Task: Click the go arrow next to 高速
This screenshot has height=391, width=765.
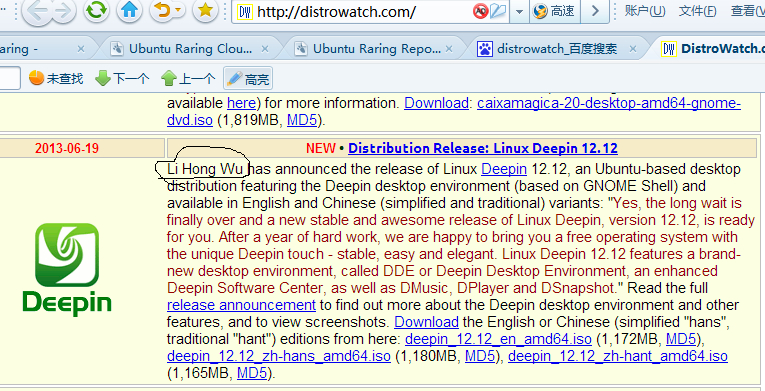Action: [595, 11]
